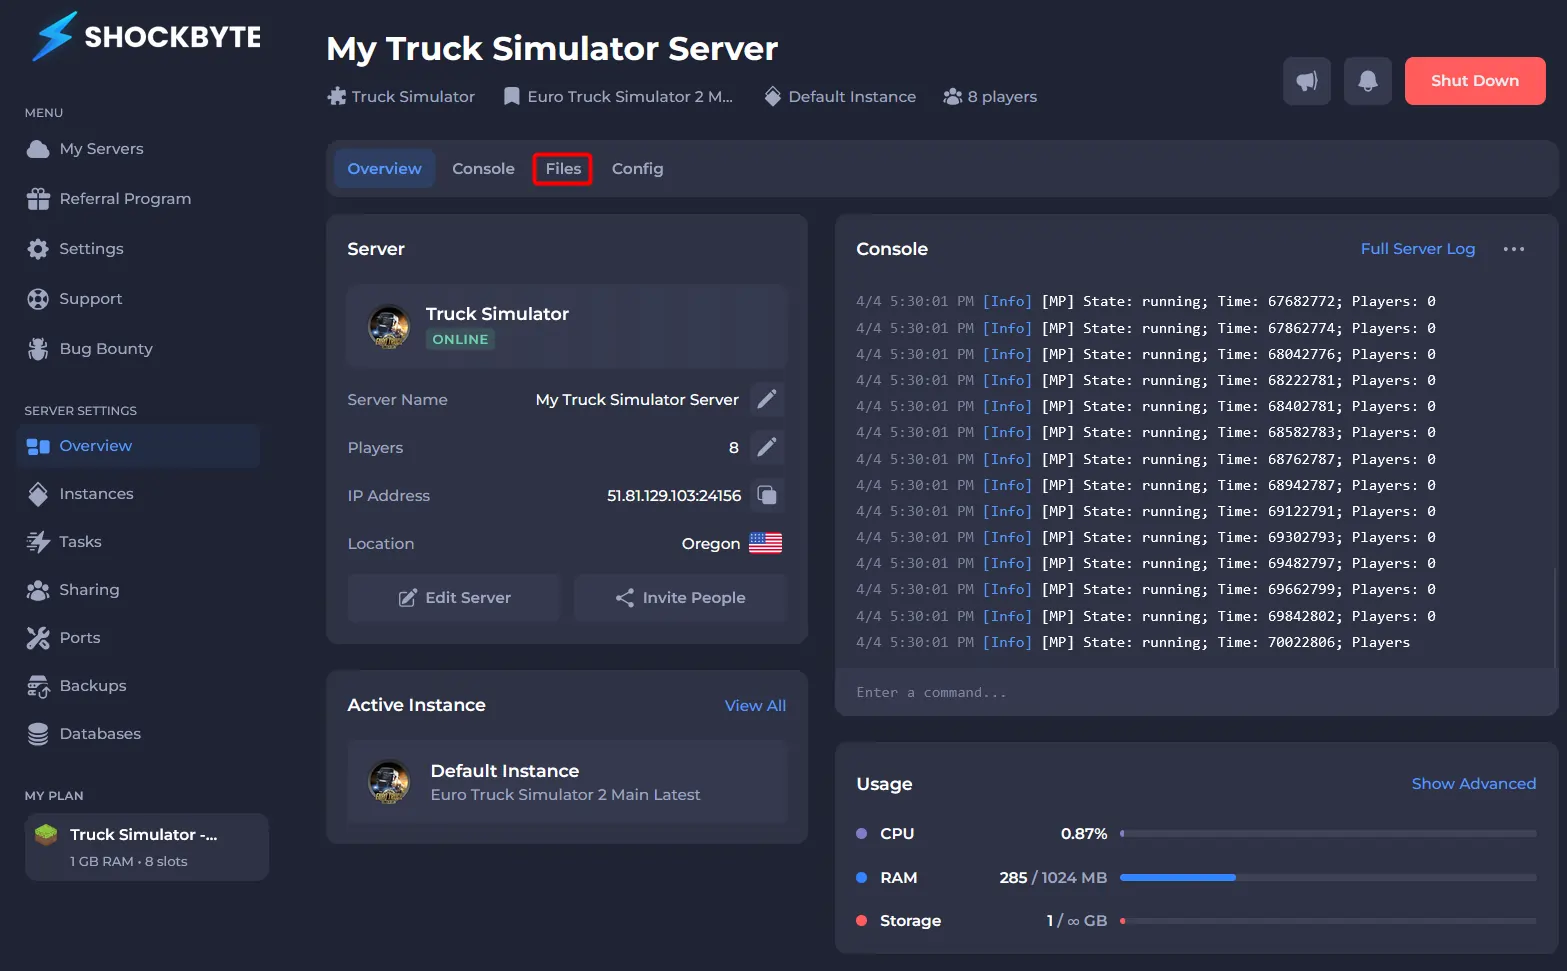Click the console log line with Time: 67682772
This screenshot has height=971, width=1567.
1146,302
